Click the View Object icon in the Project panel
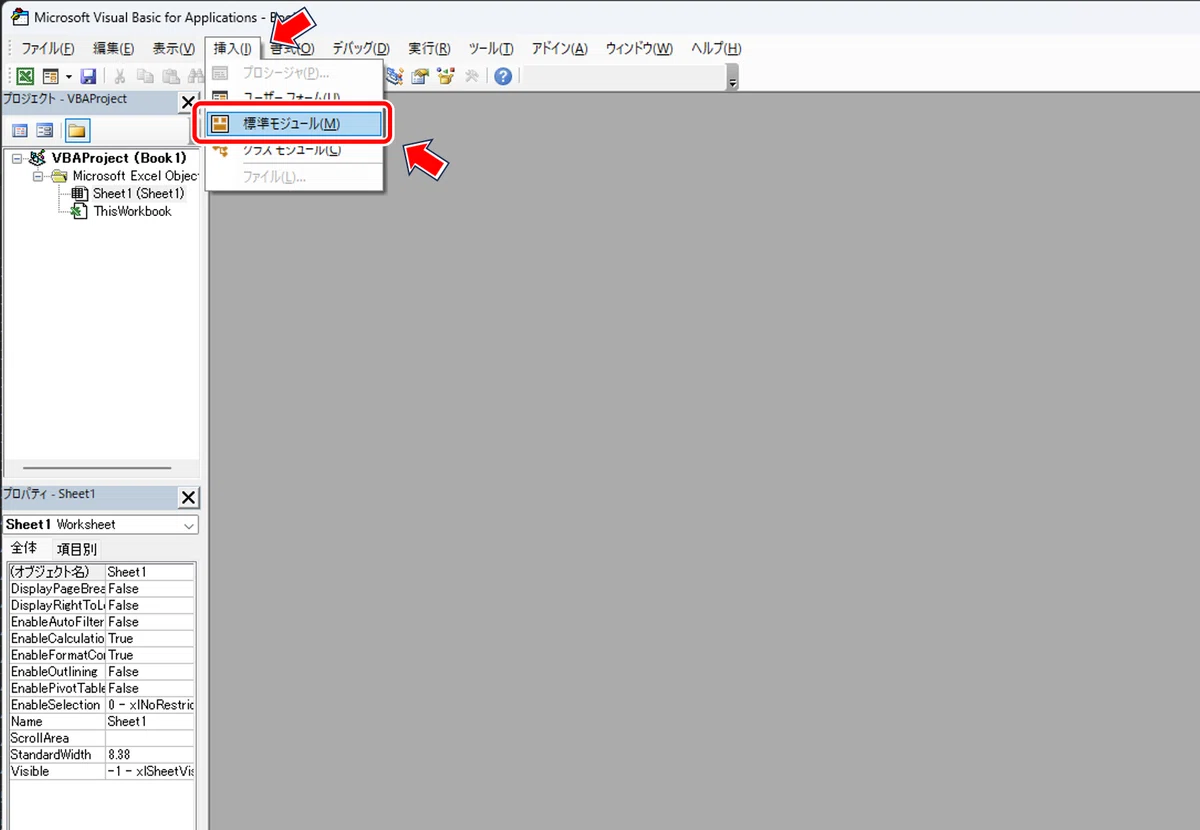The image size is (1200, 830). 44,131
